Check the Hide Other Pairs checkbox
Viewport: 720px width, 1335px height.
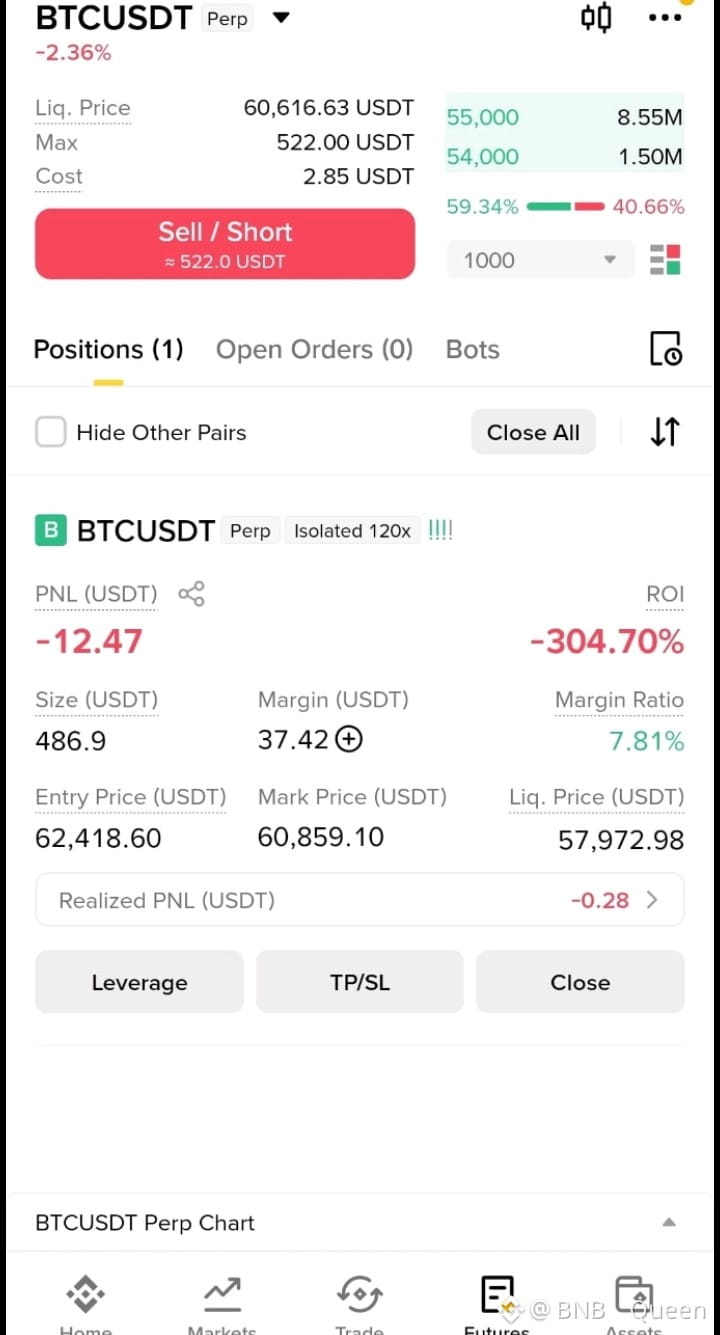51,432
